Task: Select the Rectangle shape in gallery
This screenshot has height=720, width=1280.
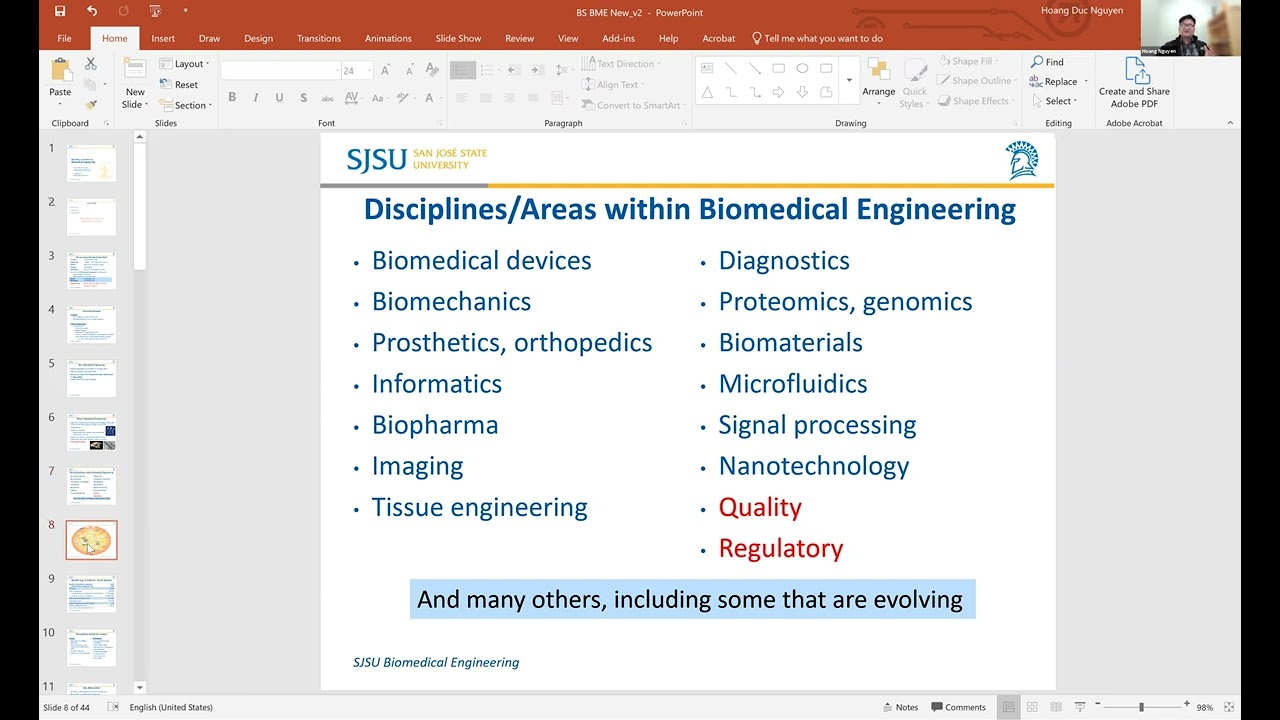Action: (x=778, y=68)
